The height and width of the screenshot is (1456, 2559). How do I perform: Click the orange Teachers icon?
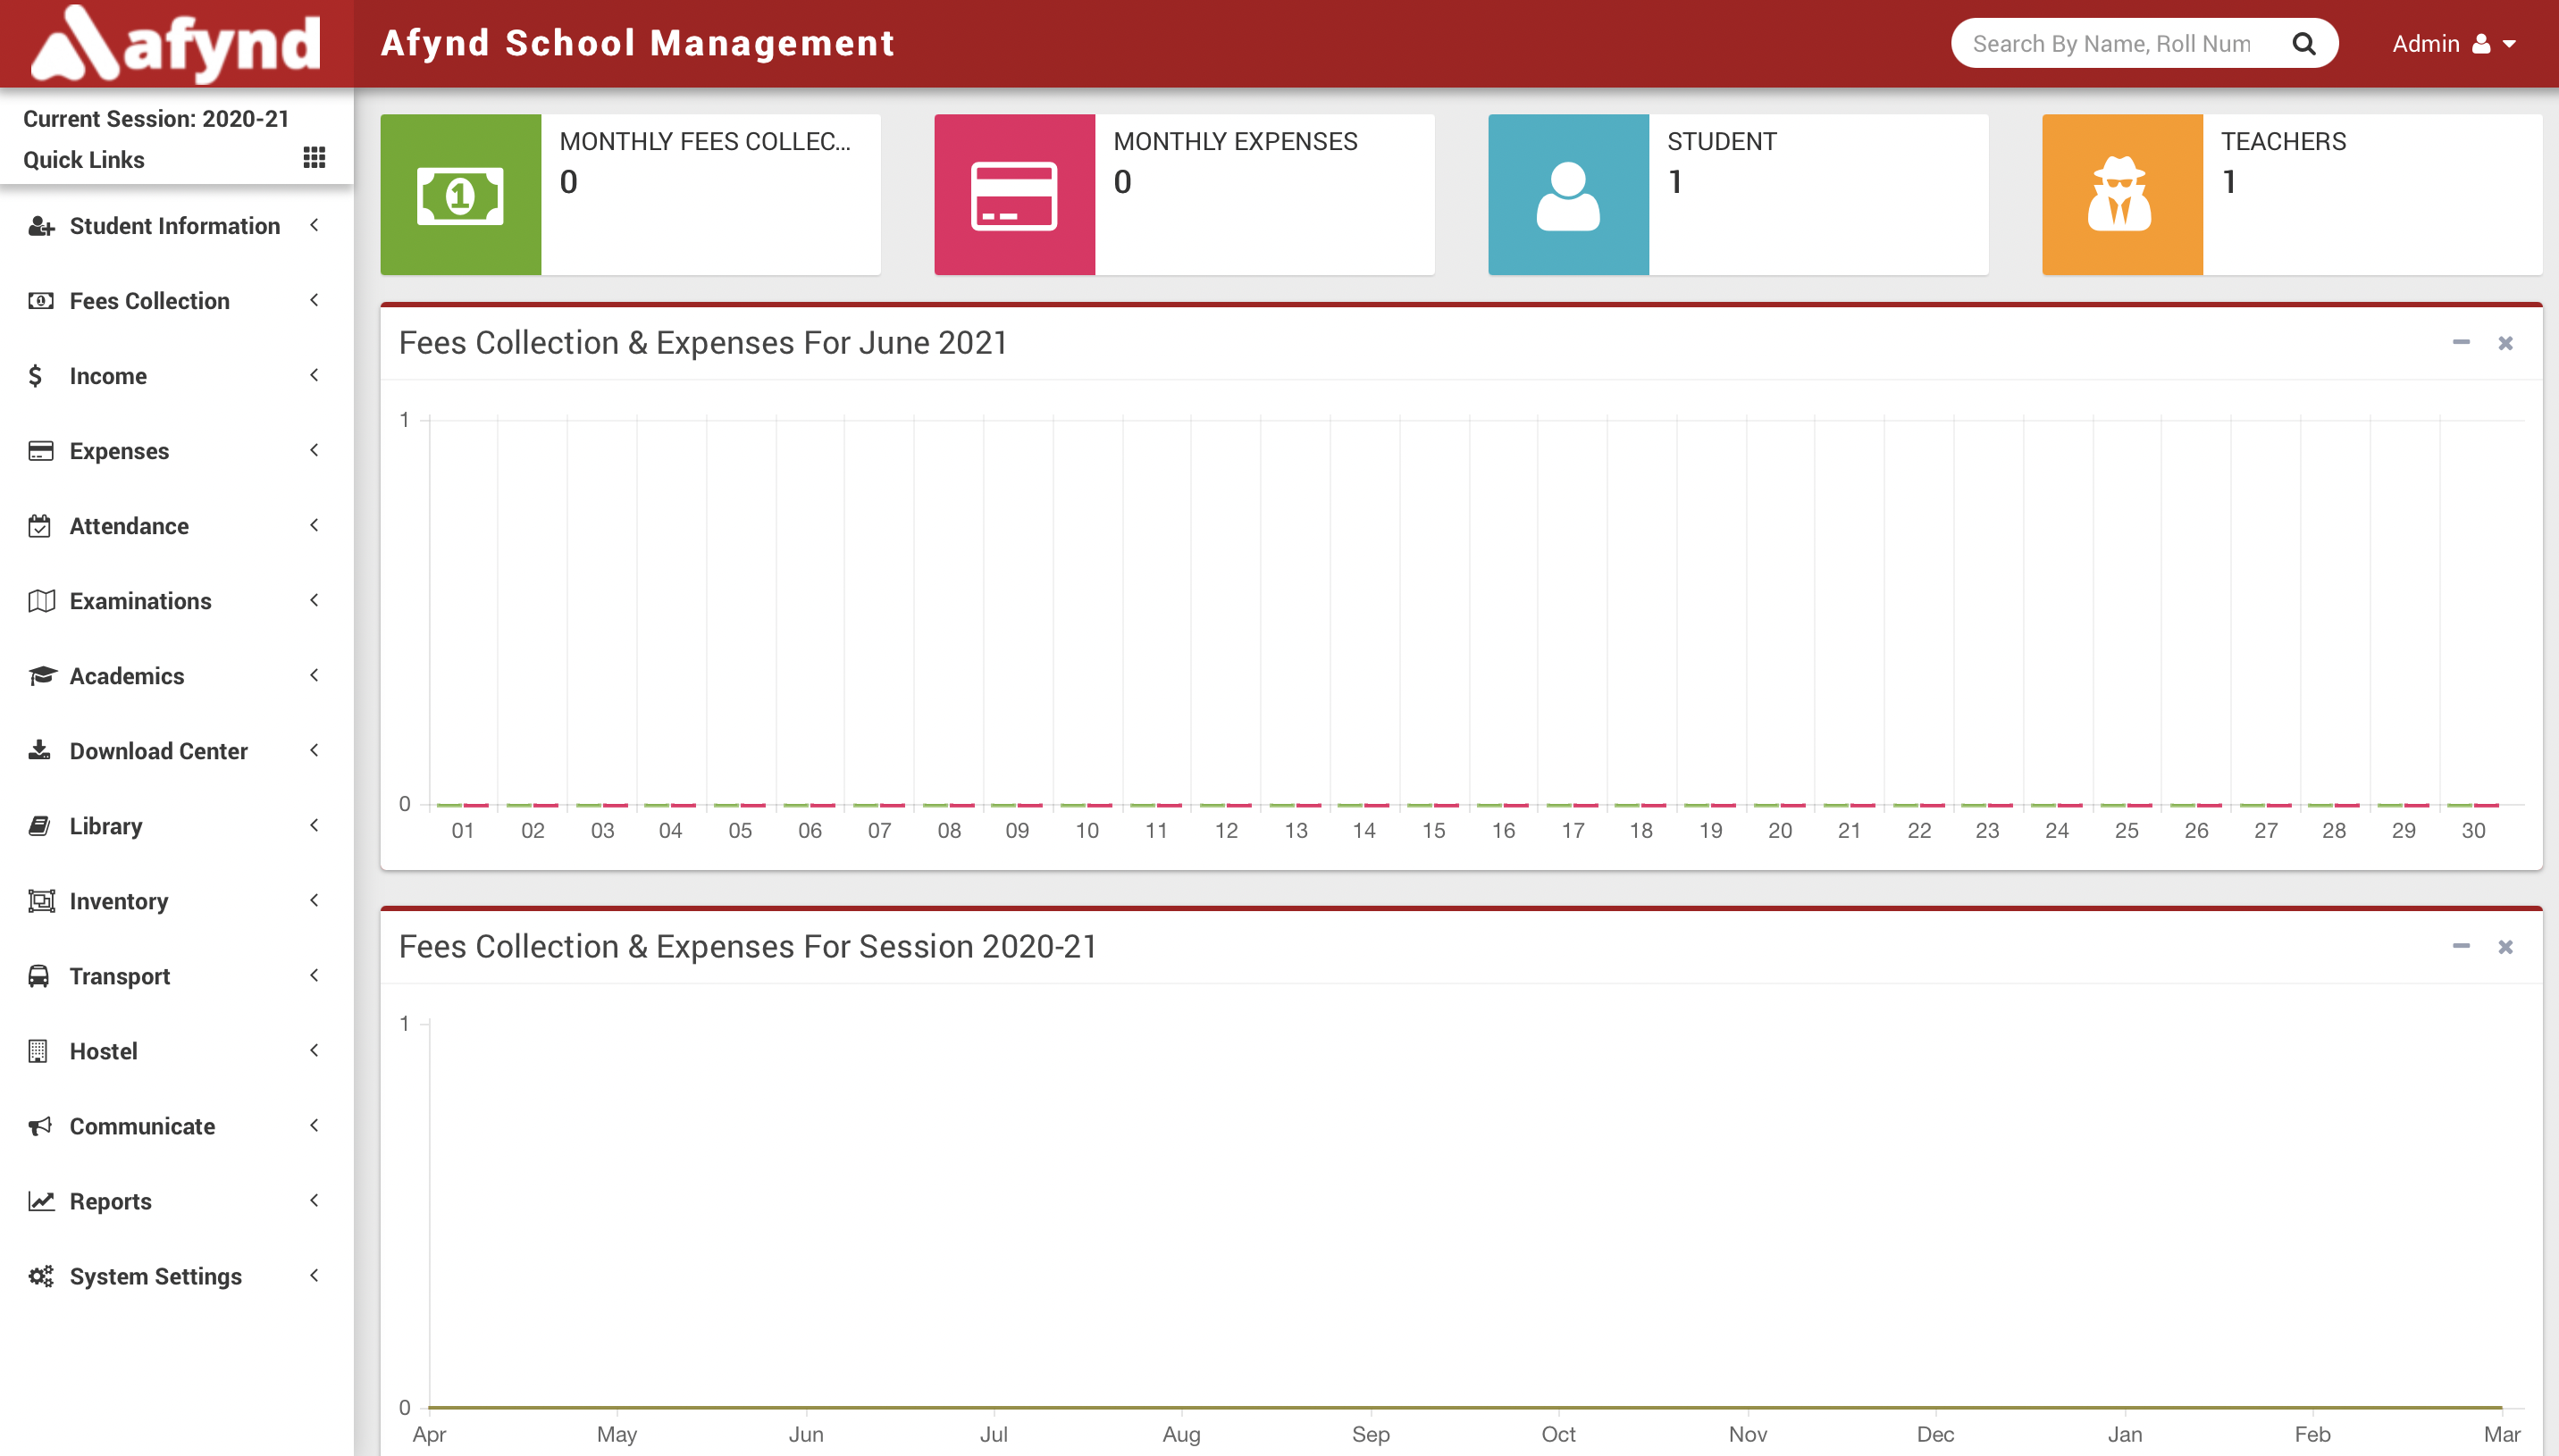[x=2121, y=195]
